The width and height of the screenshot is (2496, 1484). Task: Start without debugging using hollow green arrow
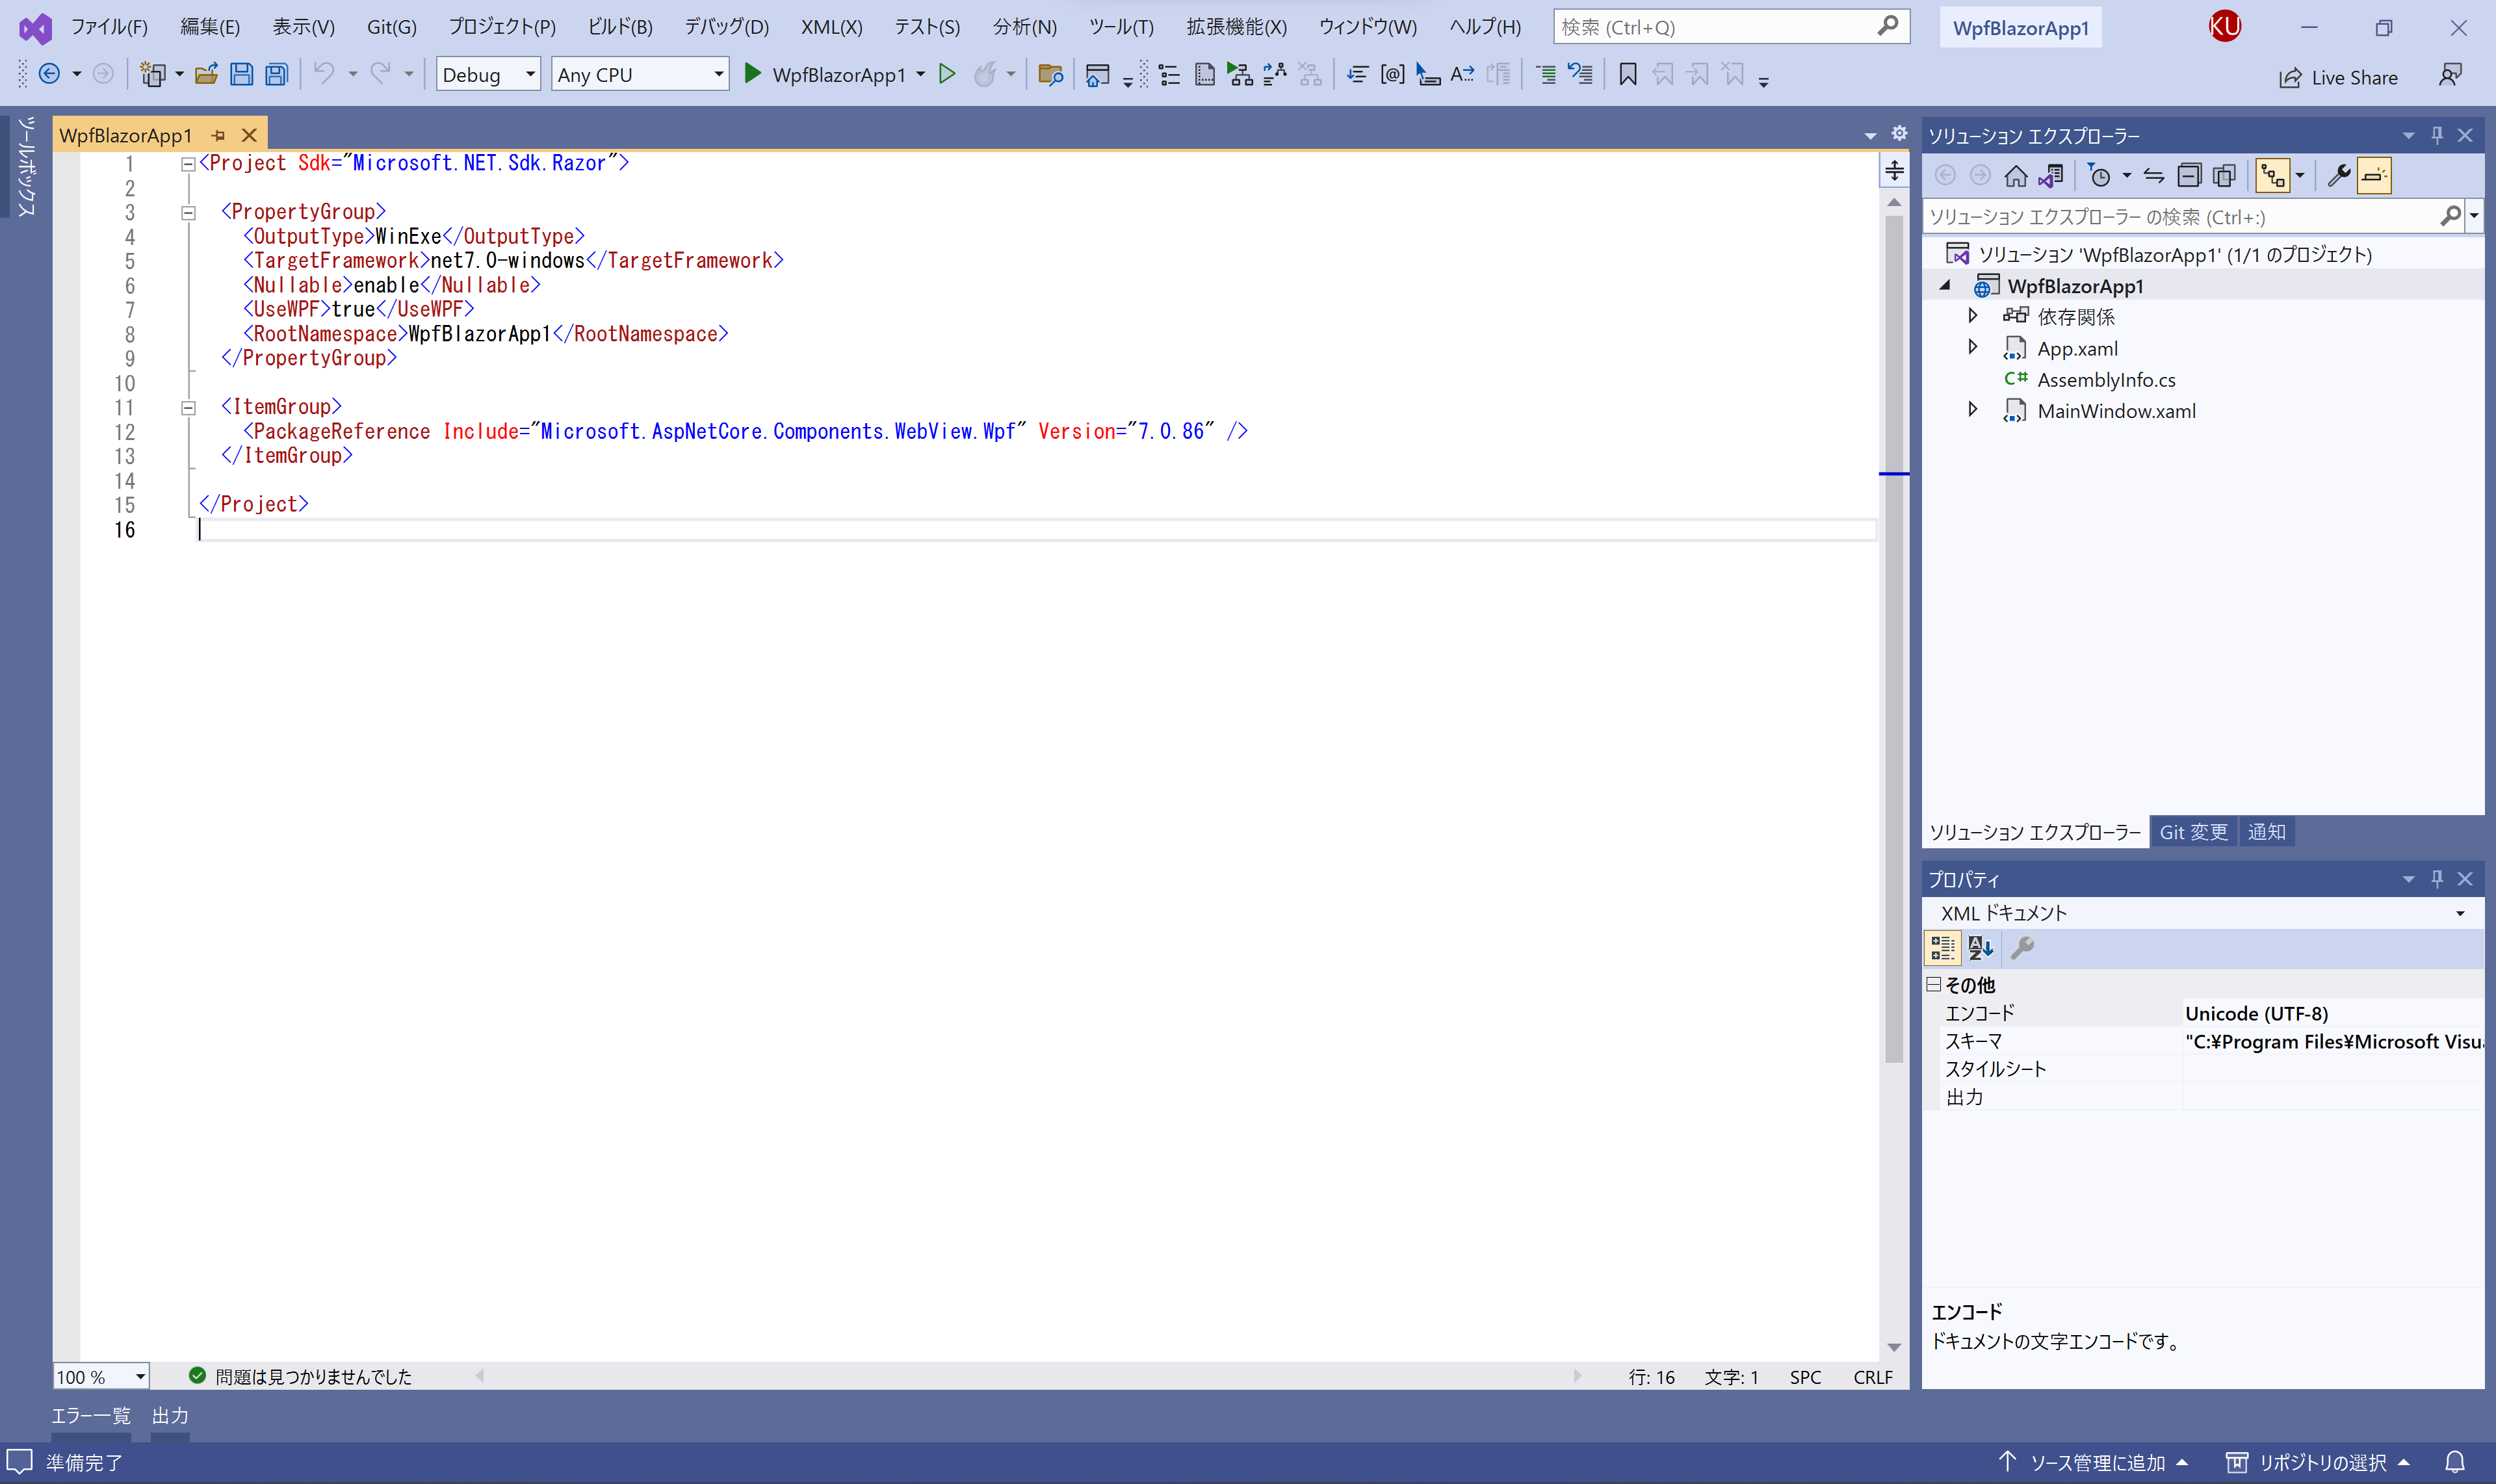coord(947,74)
